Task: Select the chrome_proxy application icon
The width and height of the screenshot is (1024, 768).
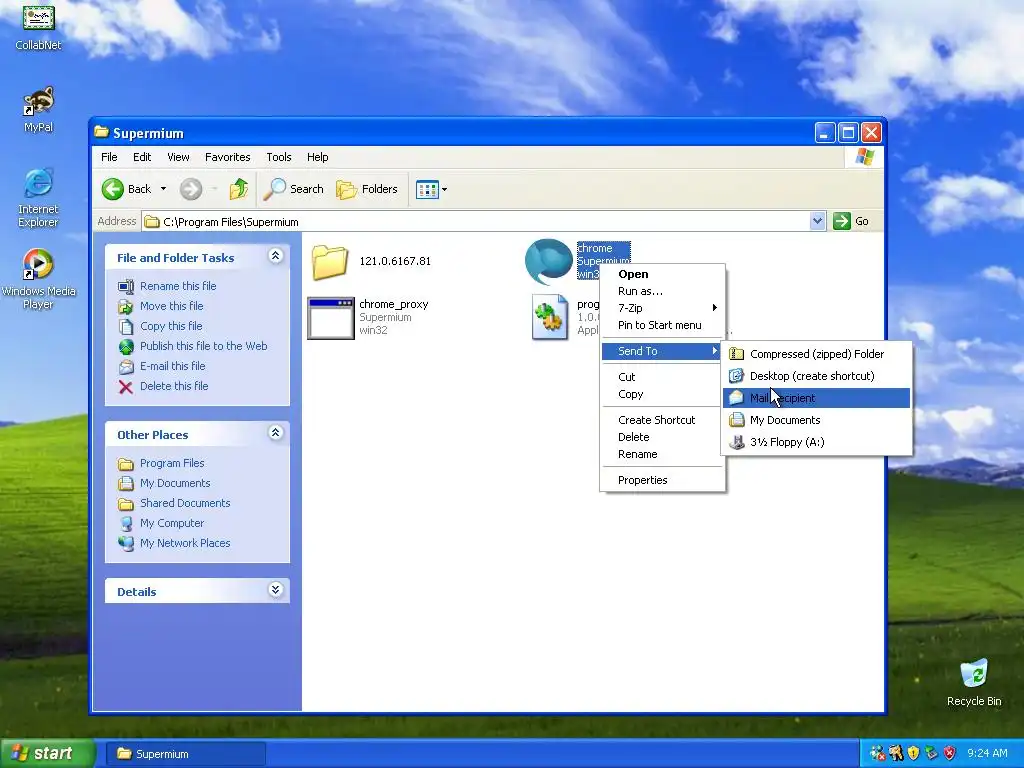Action: point(330,318)
